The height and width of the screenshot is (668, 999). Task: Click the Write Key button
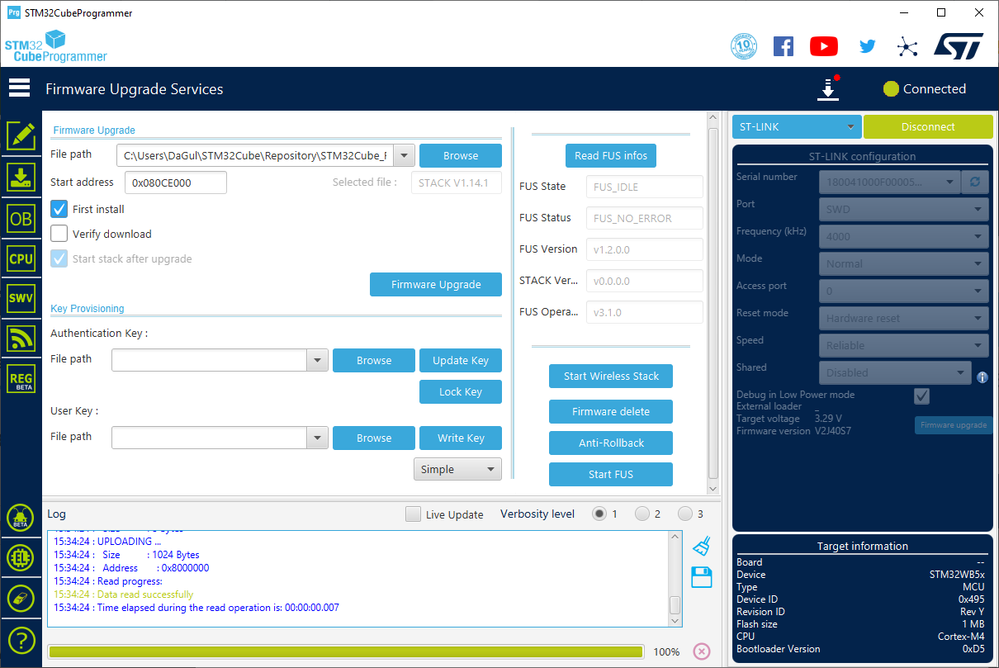[x=460, y=438]
